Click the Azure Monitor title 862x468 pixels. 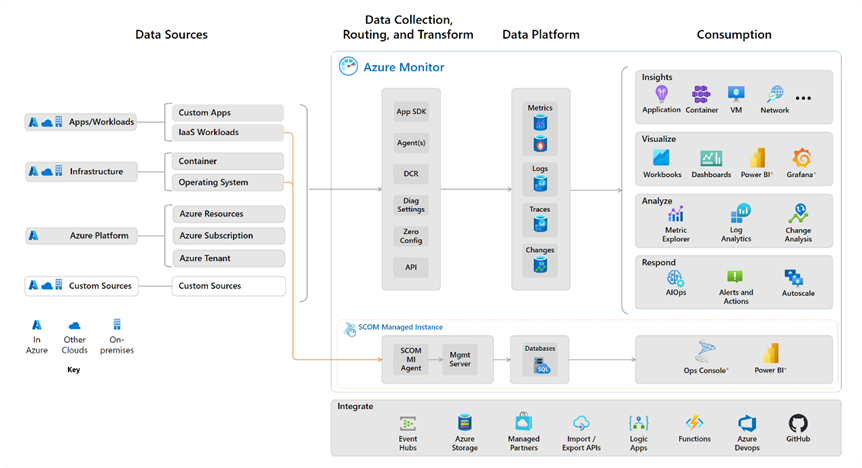tap(404, 67)
